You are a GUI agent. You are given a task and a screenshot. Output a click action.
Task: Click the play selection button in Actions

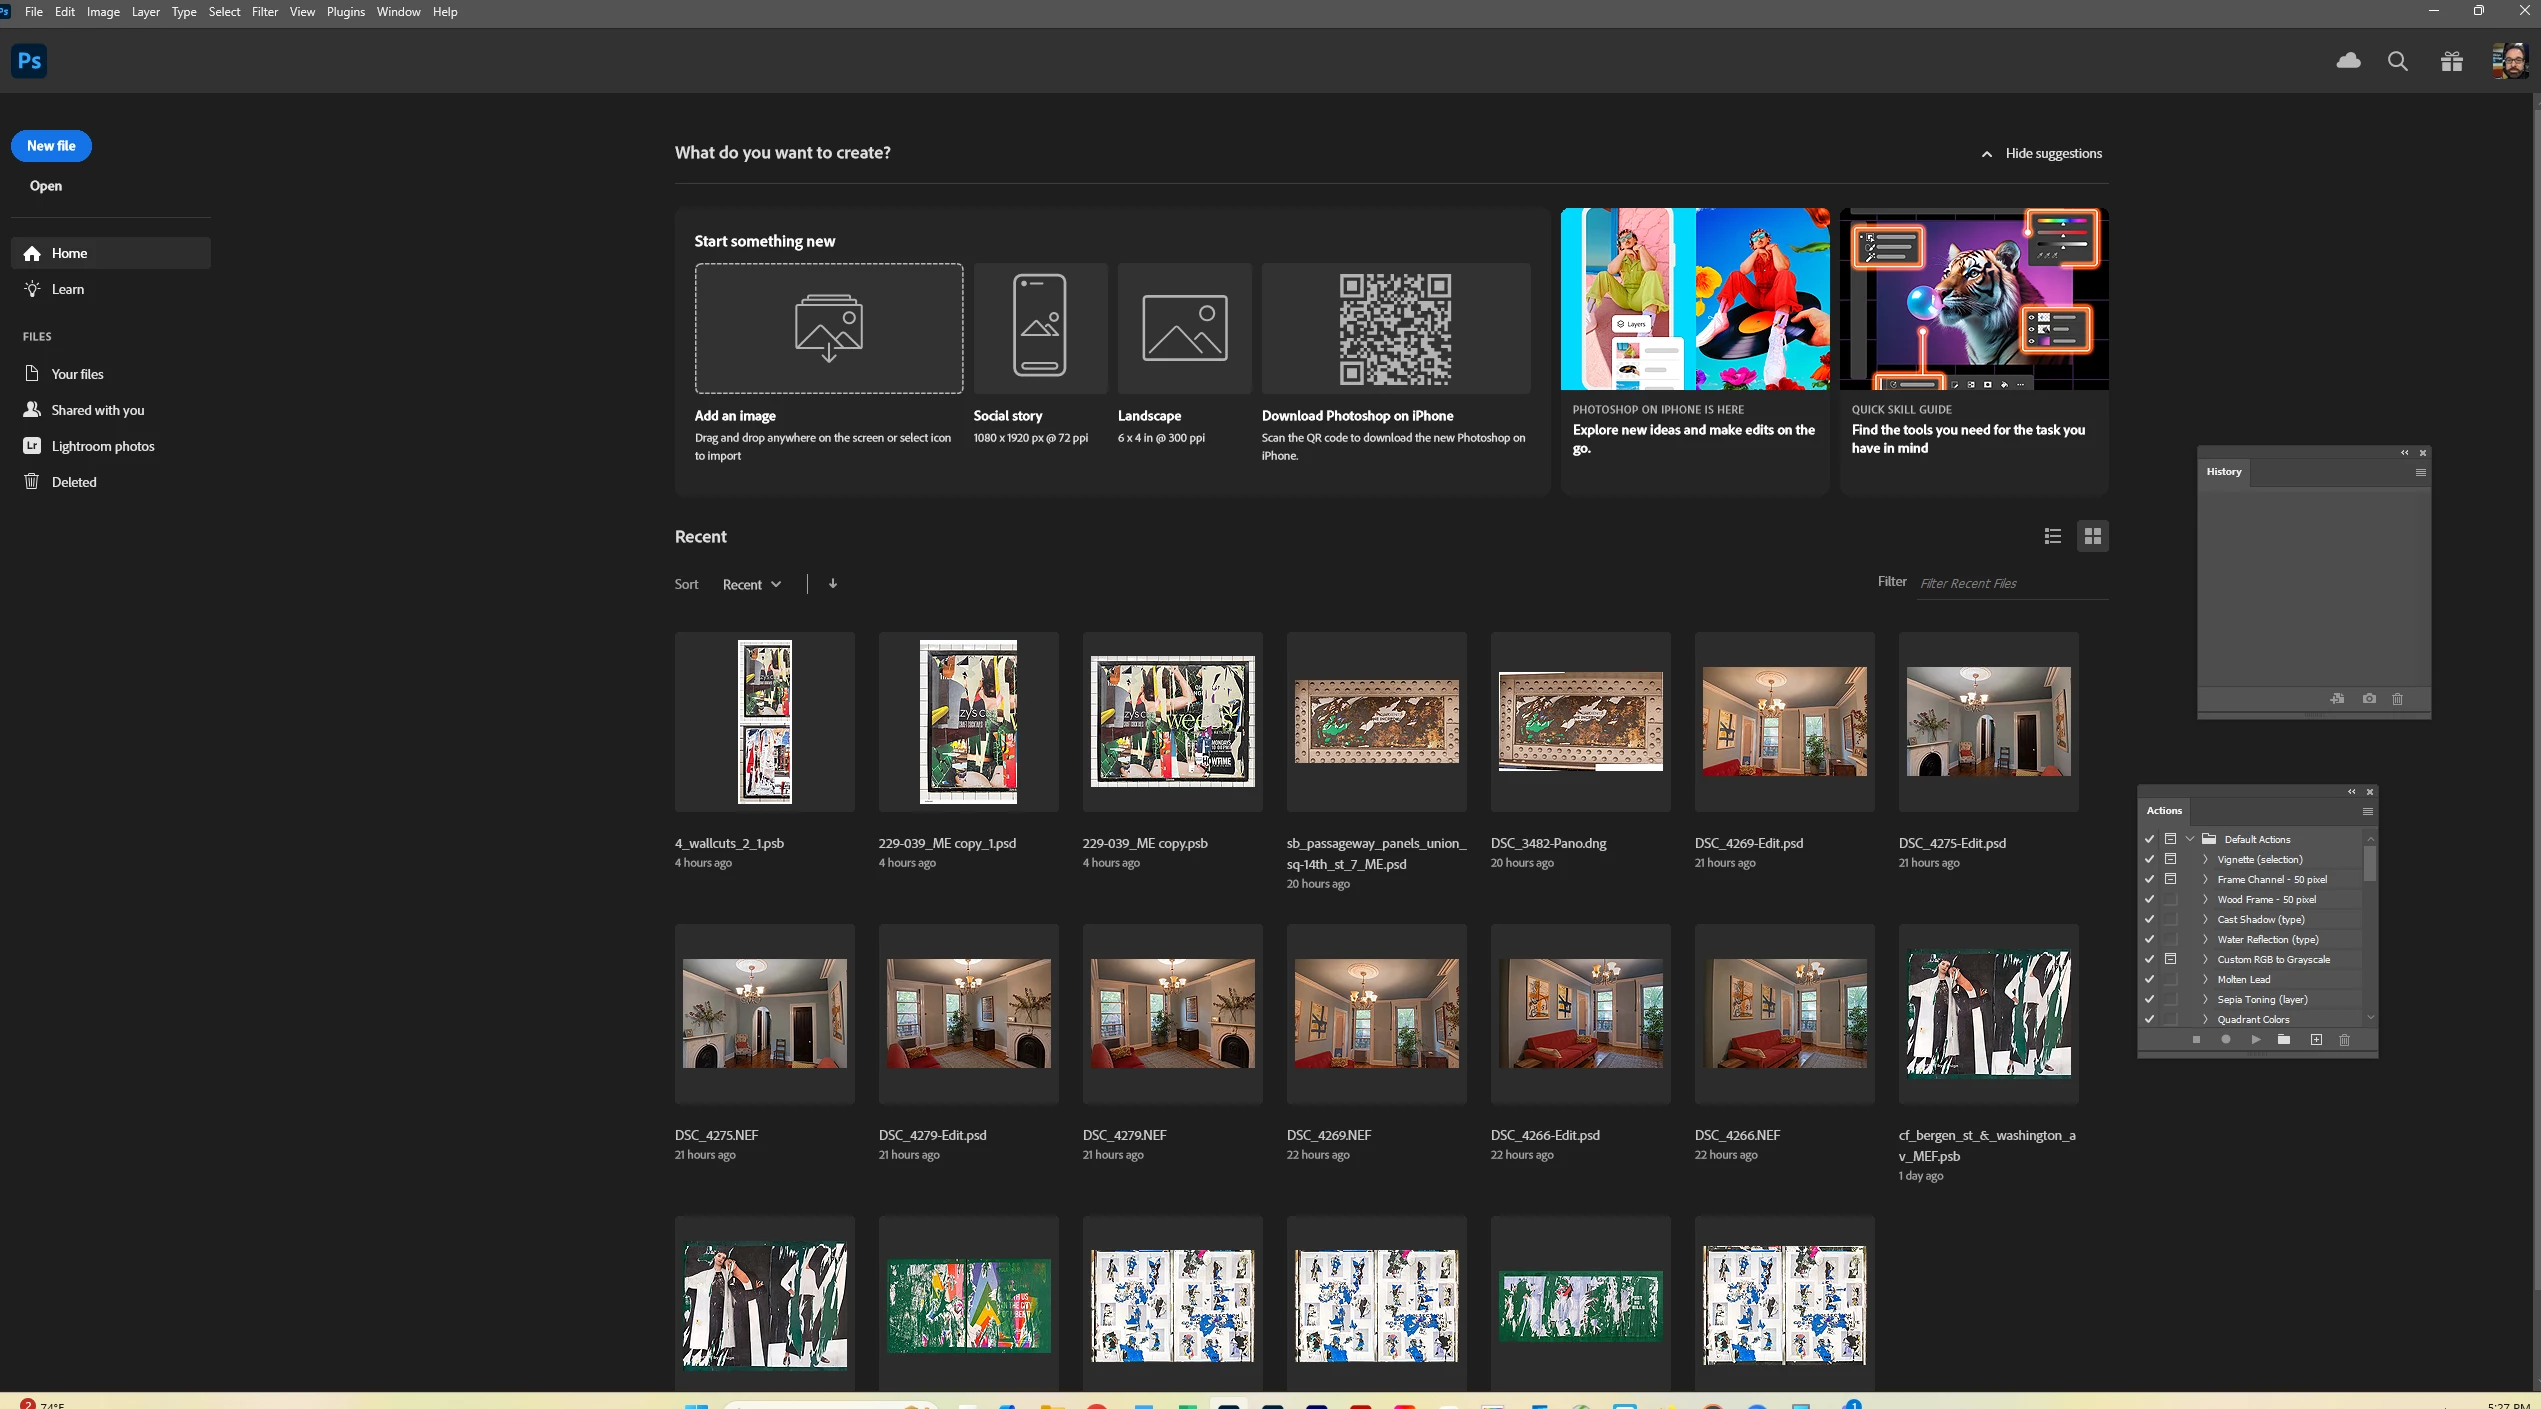tap(2255, 1040)
